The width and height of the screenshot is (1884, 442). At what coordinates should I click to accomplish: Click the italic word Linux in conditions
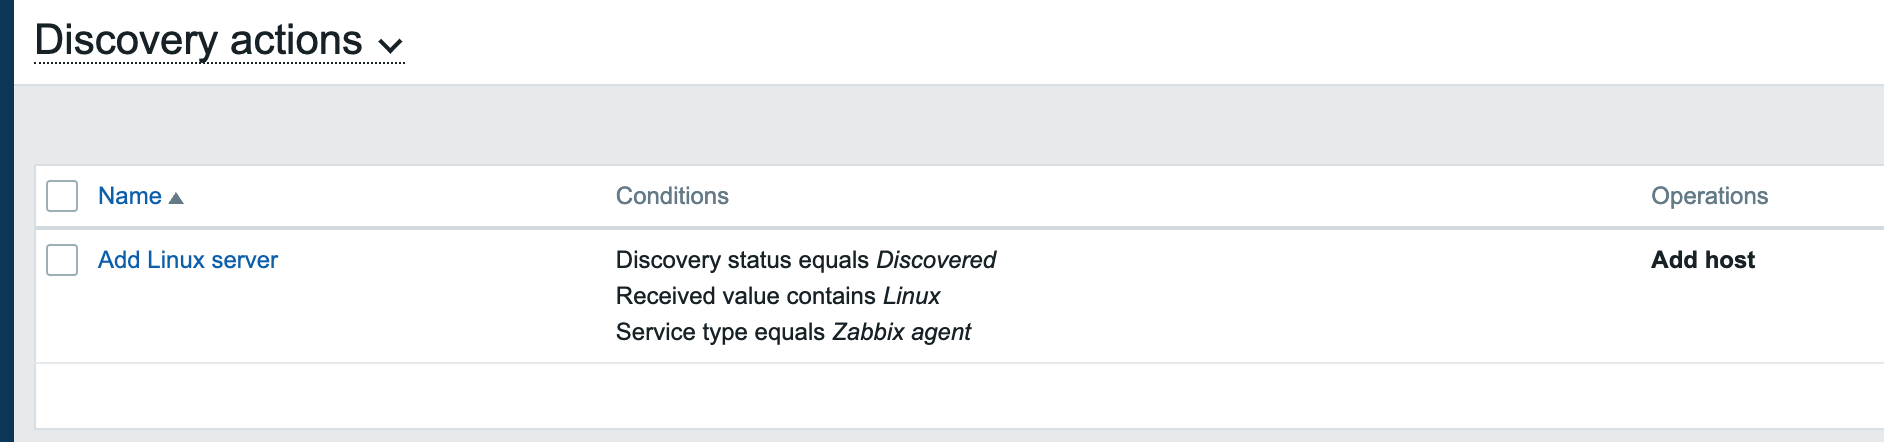(x=911, y=296)
